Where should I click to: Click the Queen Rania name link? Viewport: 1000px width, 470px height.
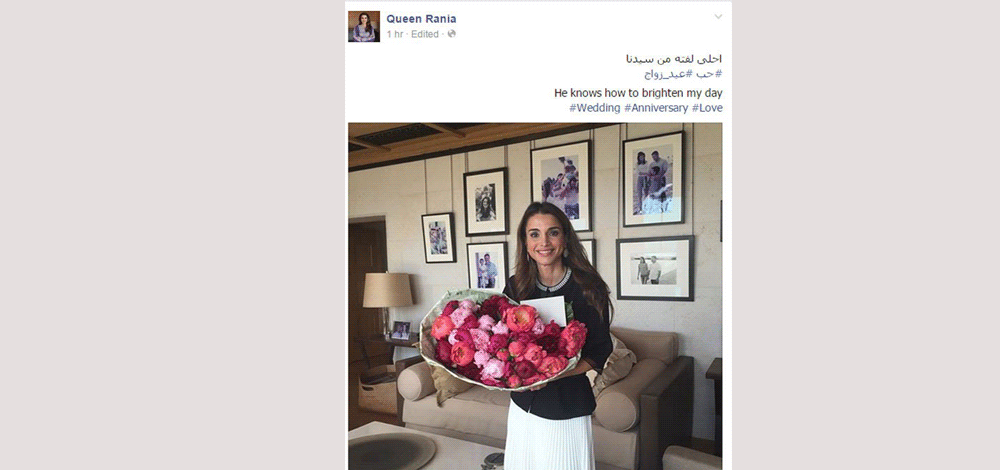click(421, 18)
